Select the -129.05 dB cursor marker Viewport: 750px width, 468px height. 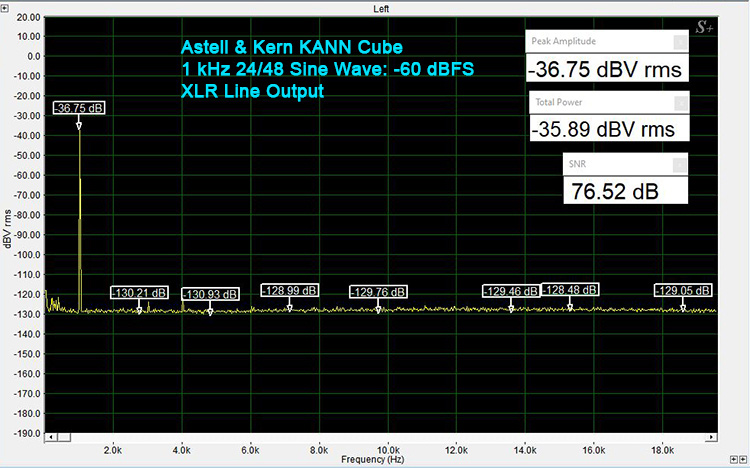pyautogui.click(x=683, y=291)
